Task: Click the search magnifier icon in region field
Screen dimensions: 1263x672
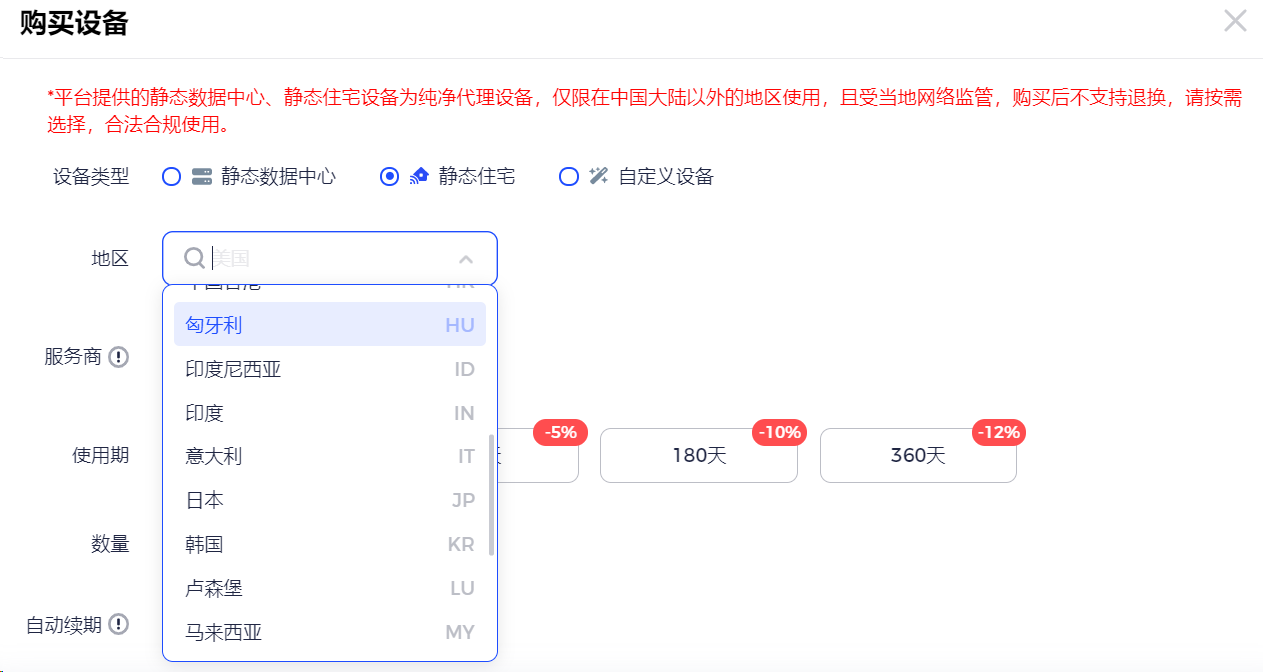Action: [x=194, y=259]
